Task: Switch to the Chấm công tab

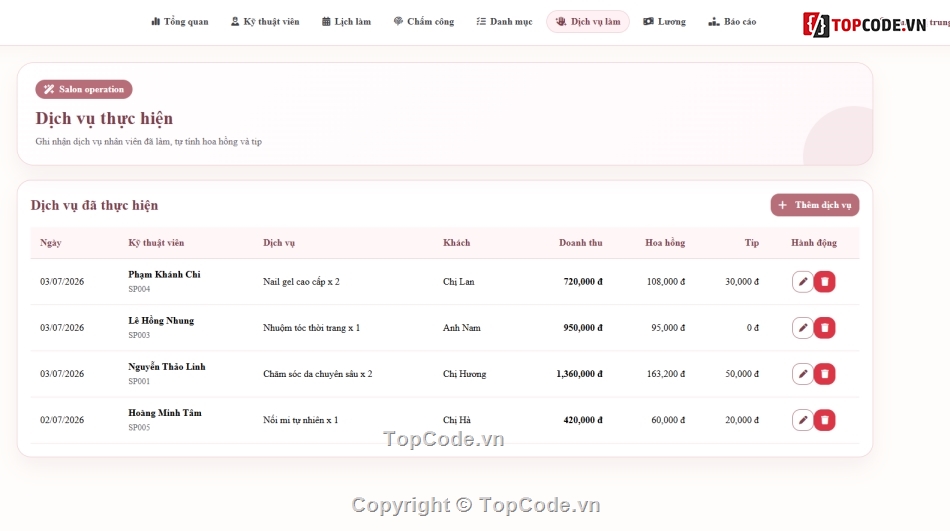Action: [x=424, y=22]
